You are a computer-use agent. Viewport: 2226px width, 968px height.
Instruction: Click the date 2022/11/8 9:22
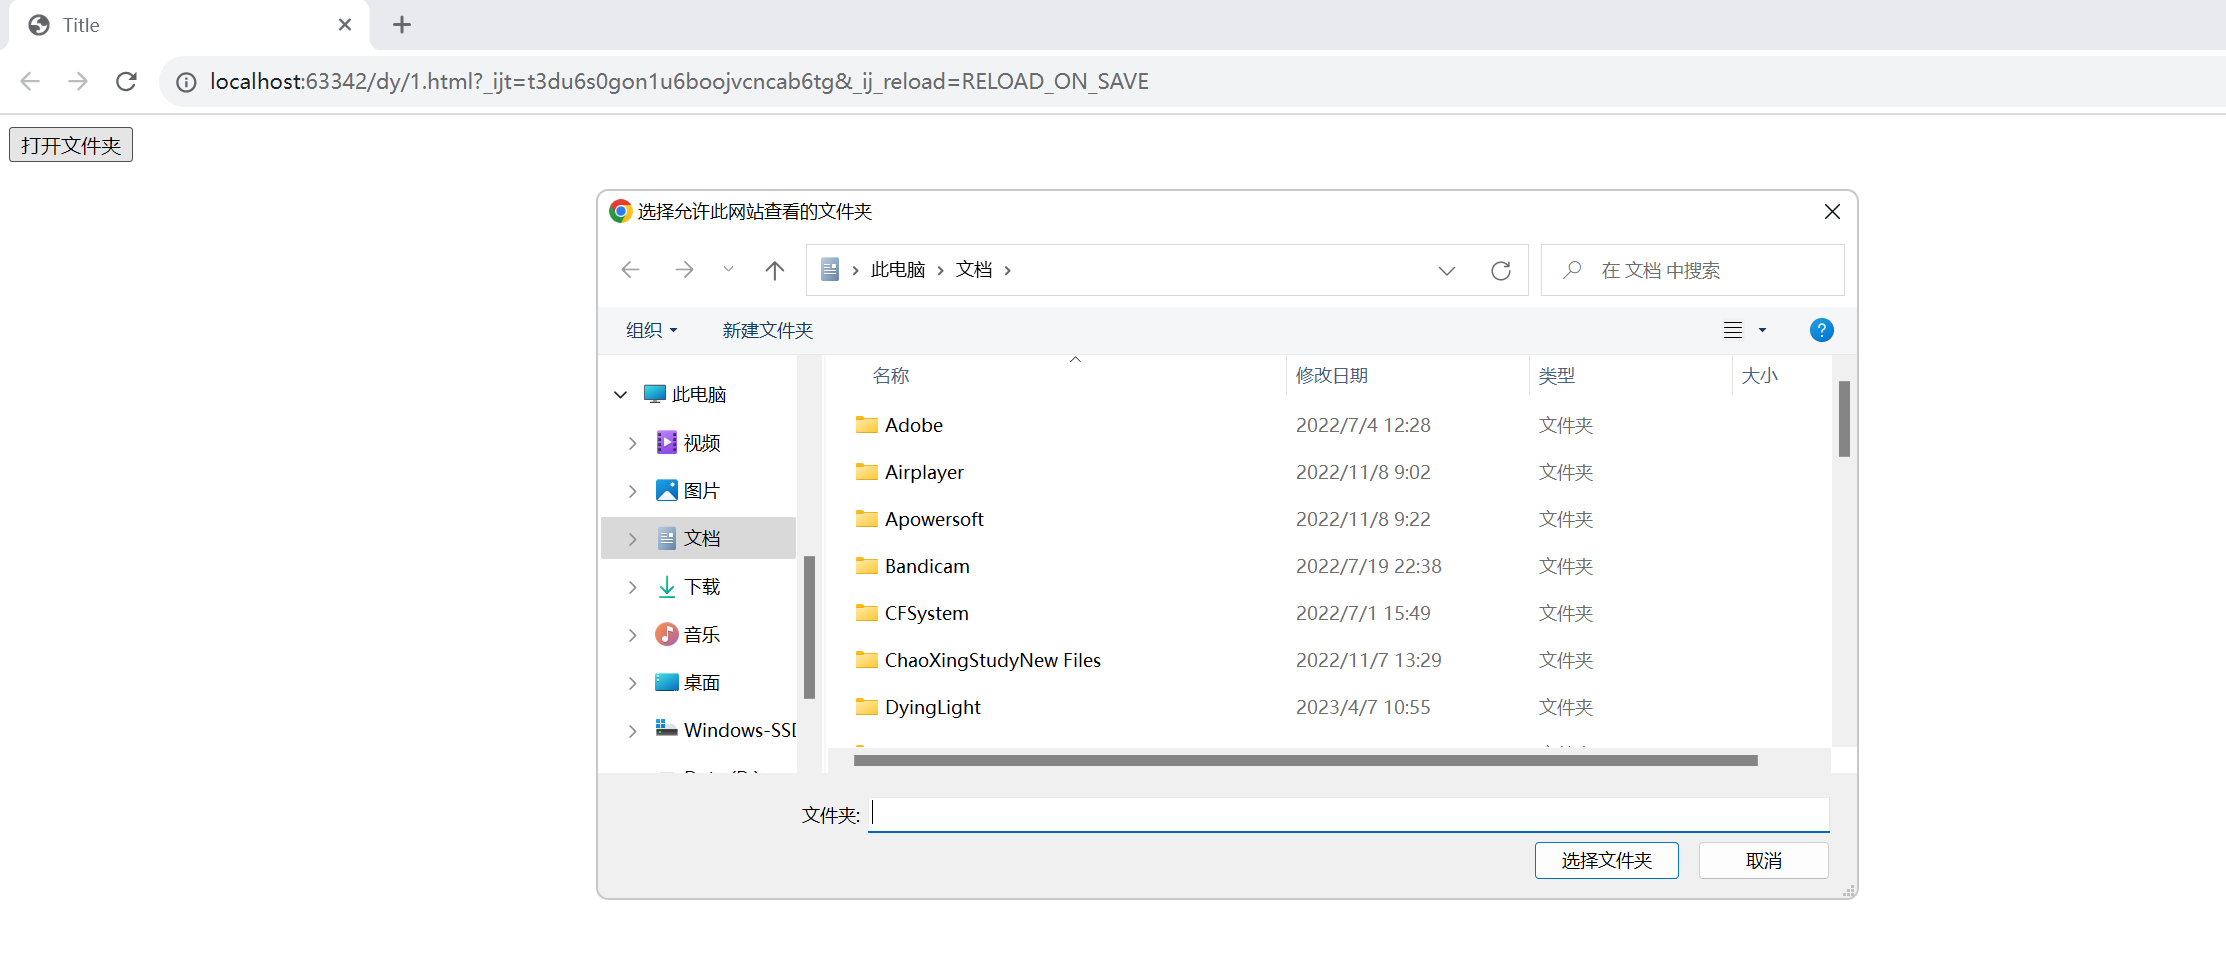(1363, 519)
